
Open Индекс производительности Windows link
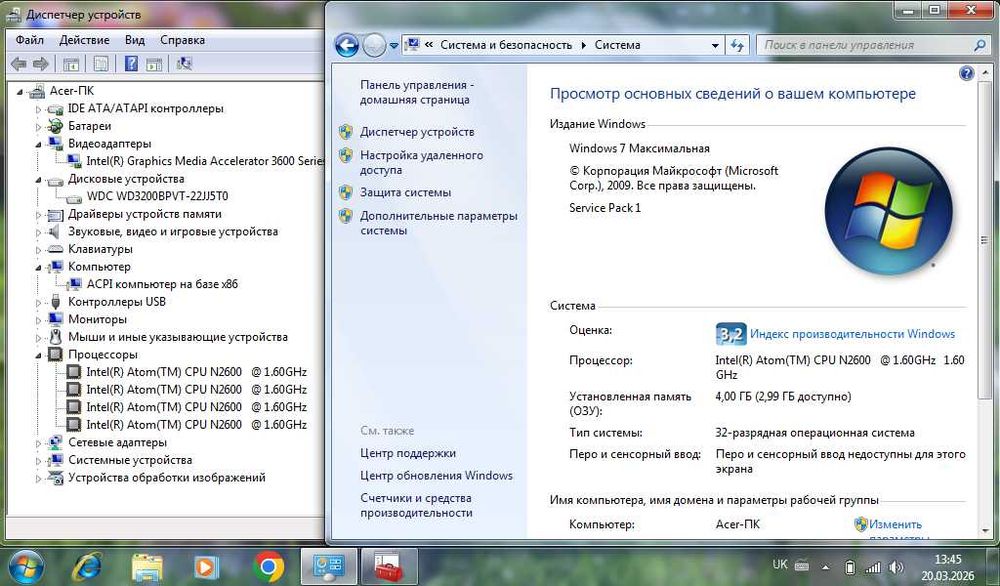(852, 333)
